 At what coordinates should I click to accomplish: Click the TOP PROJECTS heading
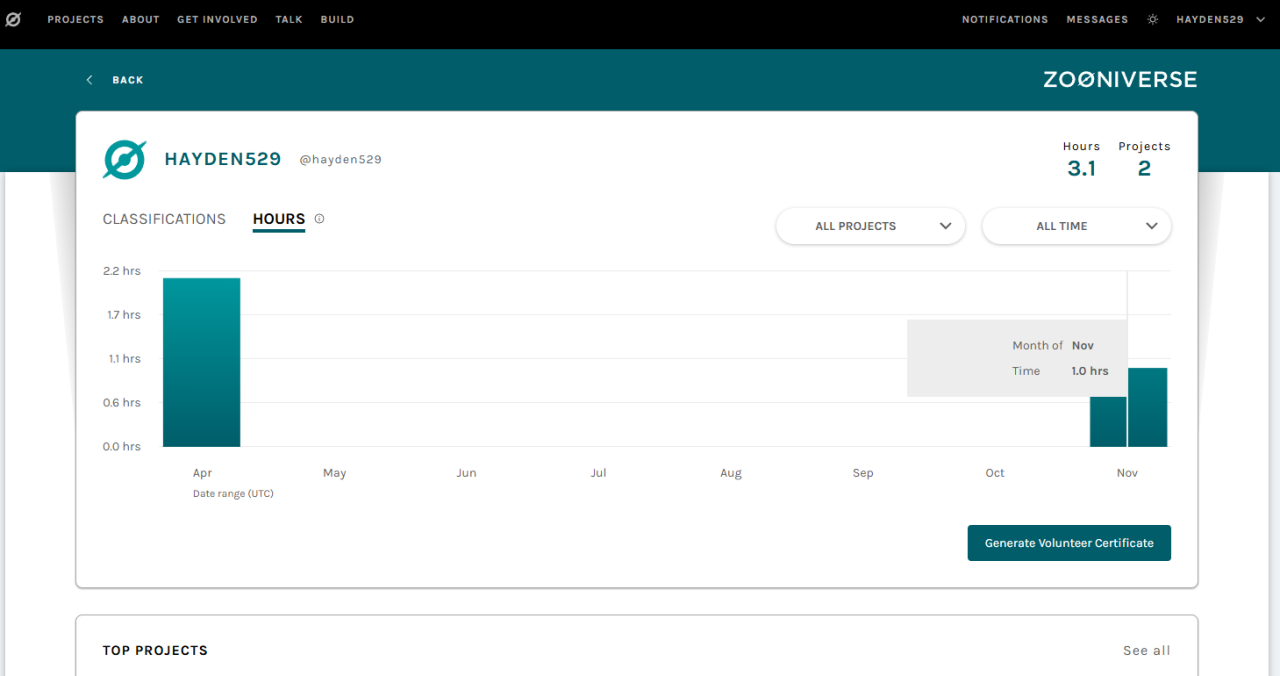(x=155, y=650)
